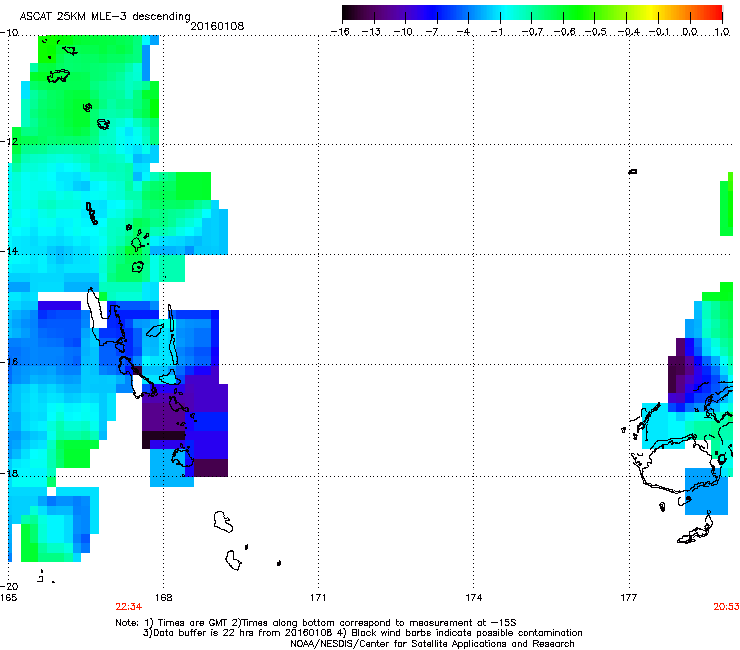Screen dimensions: 740x650
Task: Select the color scale label -0.5
Action: (x=596, y=32)
